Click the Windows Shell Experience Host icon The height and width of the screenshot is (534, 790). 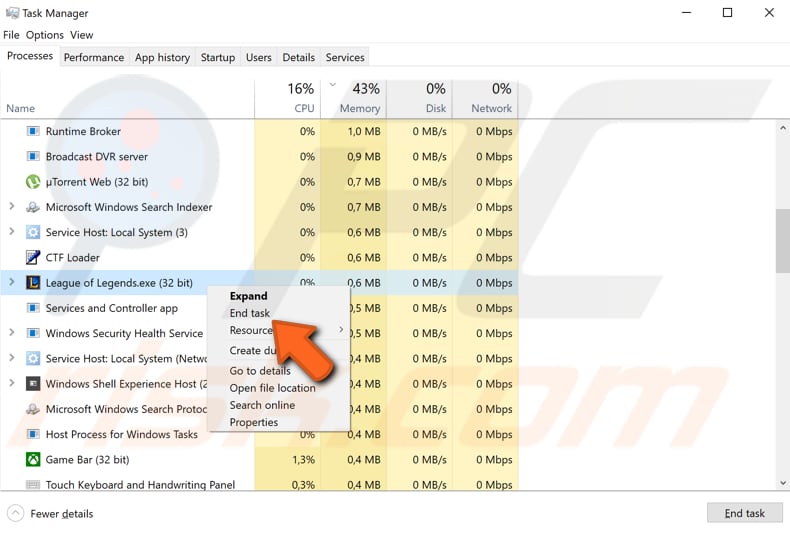coord(33,384)
